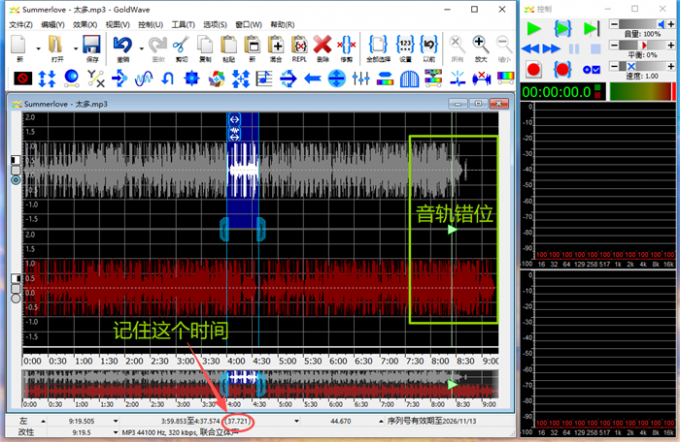Click the Zoom In (放大) magnifier icon

coord(481,46)
